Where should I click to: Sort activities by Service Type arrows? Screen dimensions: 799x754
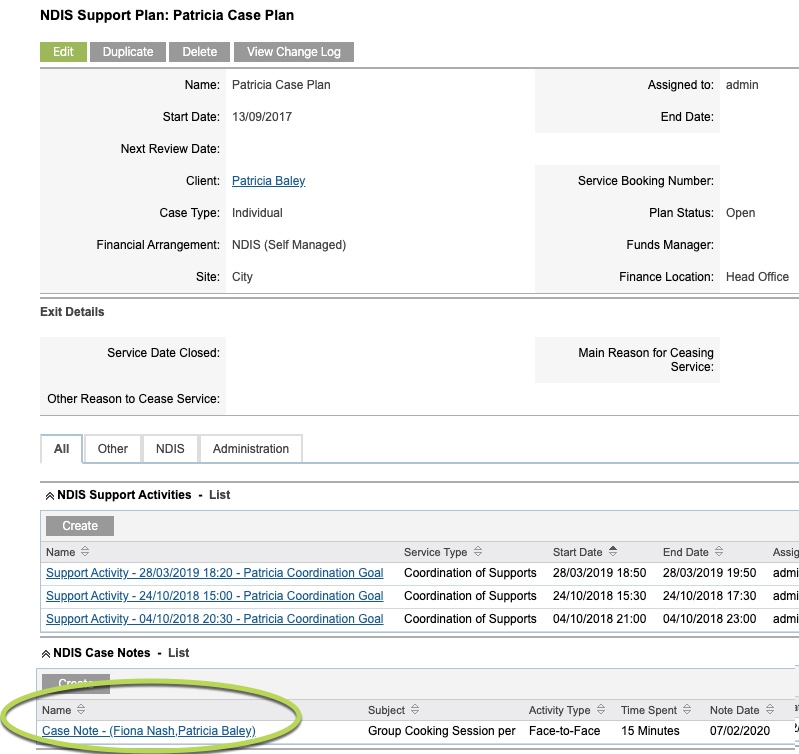[477, 551]
